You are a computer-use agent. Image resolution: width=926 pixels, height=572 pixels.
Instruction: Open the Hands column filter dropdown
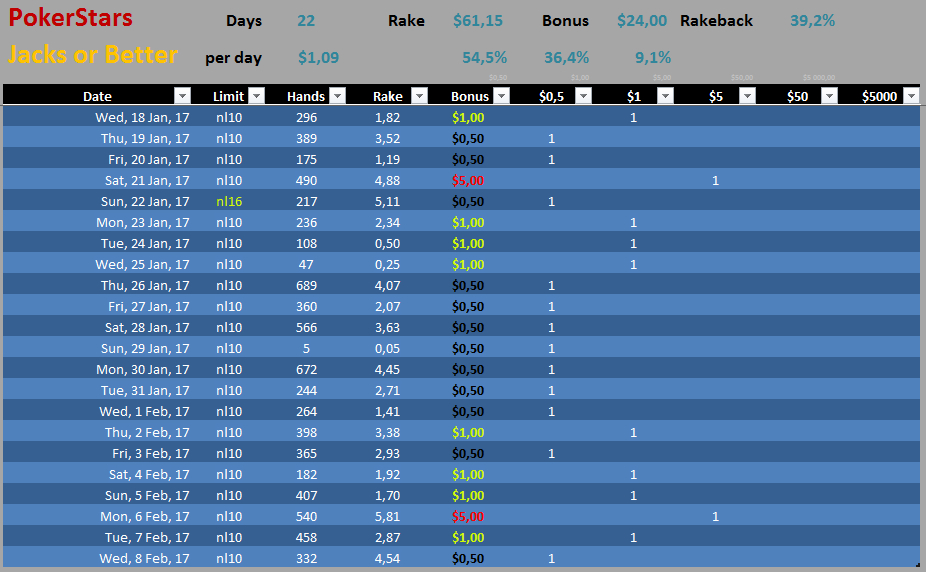(337, 96)
